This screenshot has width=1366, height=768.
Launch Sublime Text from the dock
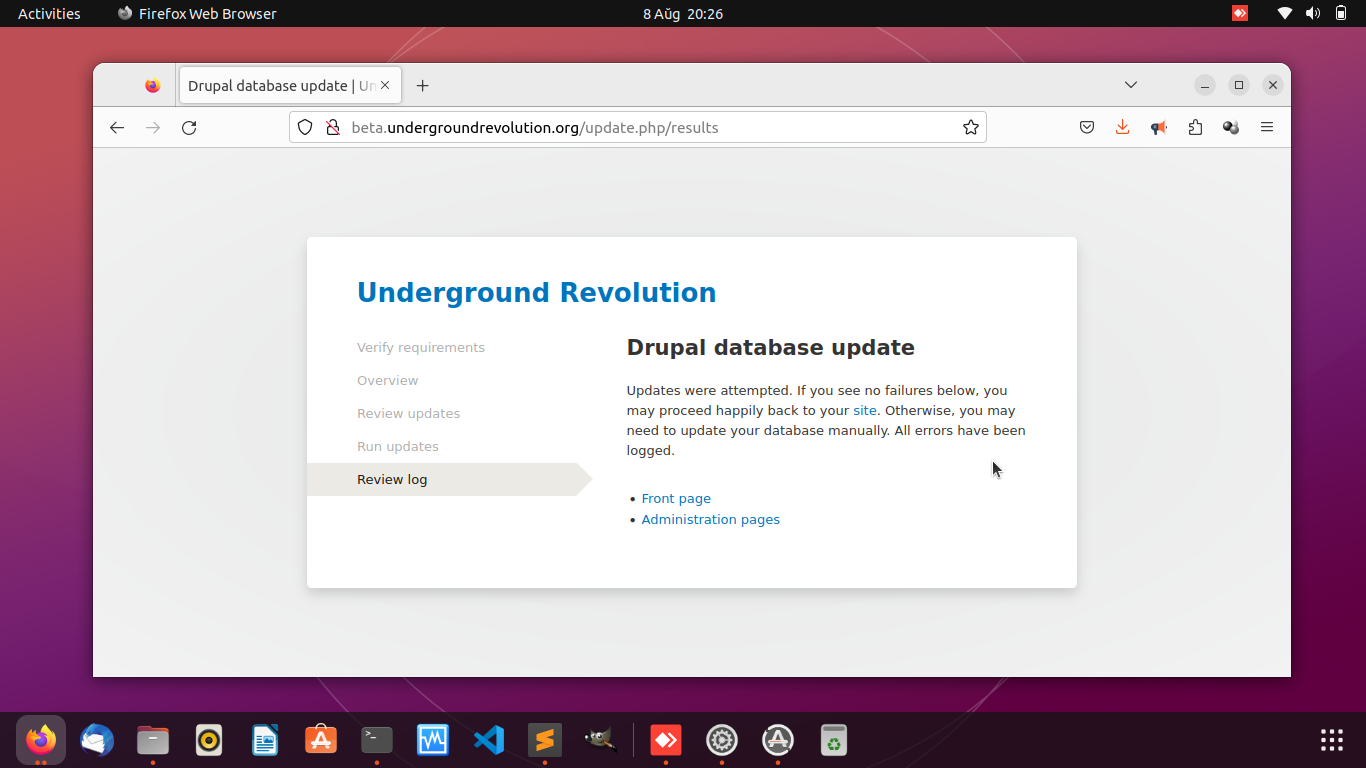545,740
